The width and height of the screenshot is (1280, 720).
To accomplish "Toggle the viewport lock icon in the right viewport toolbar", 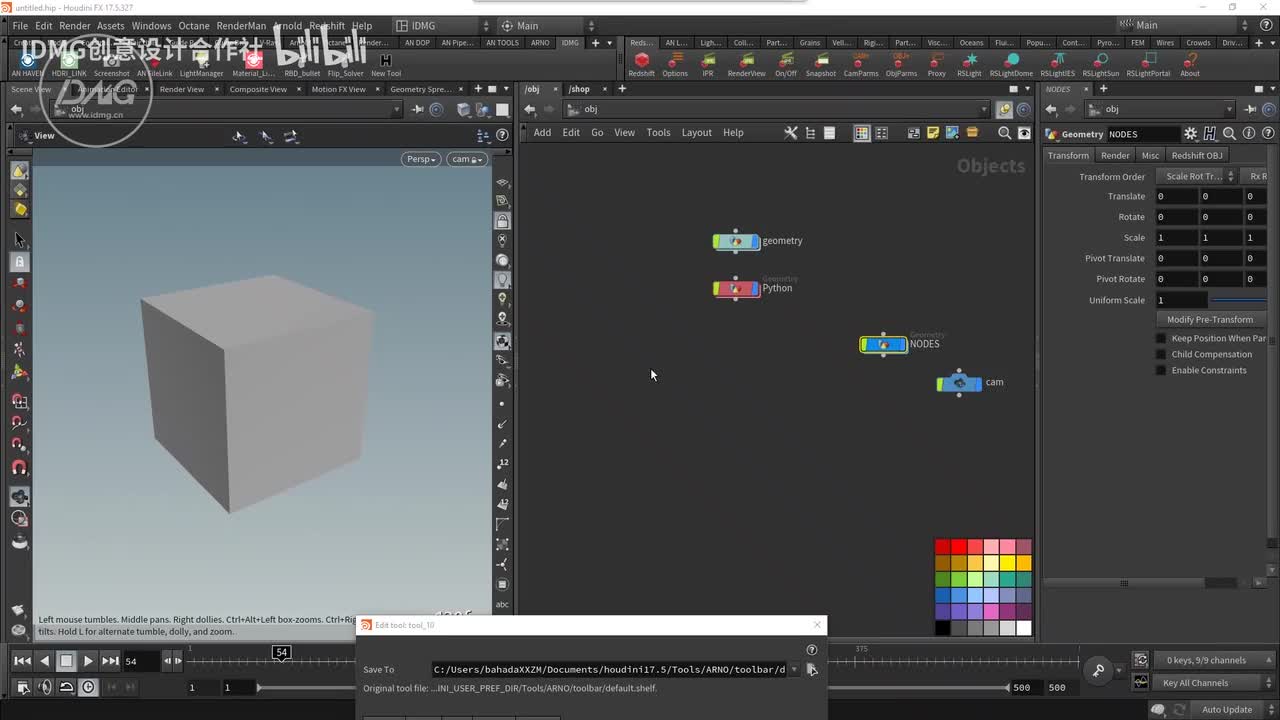I will tap(502, 221).
